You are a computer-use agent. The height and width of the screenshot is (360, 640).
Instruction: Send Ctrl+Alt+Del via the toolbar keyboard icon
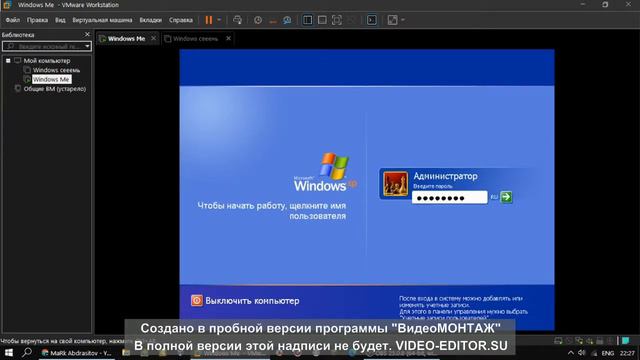[x=237, y=20]
